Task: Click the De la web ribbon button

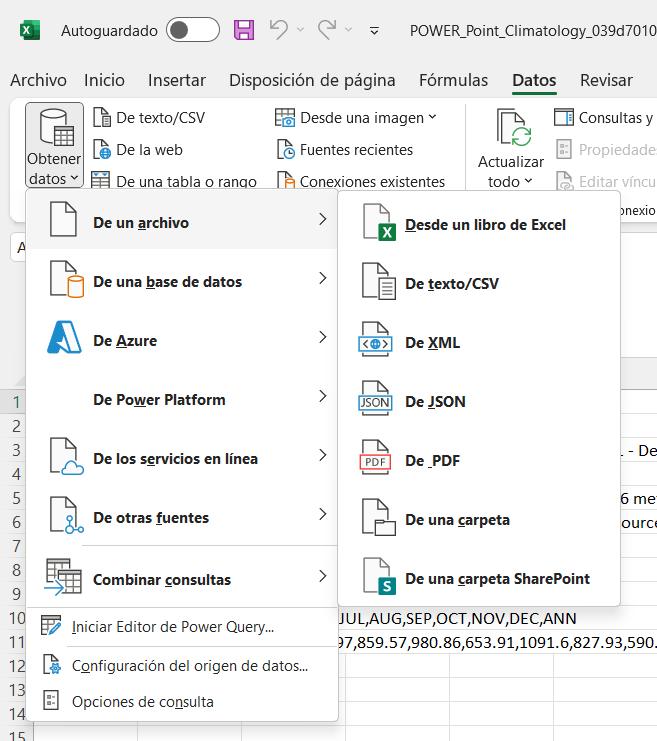Action: coord(138,150)
